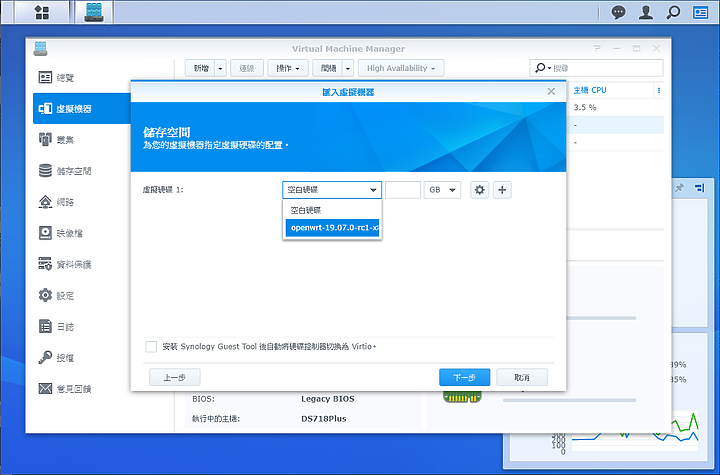
Task: Click the Legacy BIOS value text
Action: click(x=327, y=399)
